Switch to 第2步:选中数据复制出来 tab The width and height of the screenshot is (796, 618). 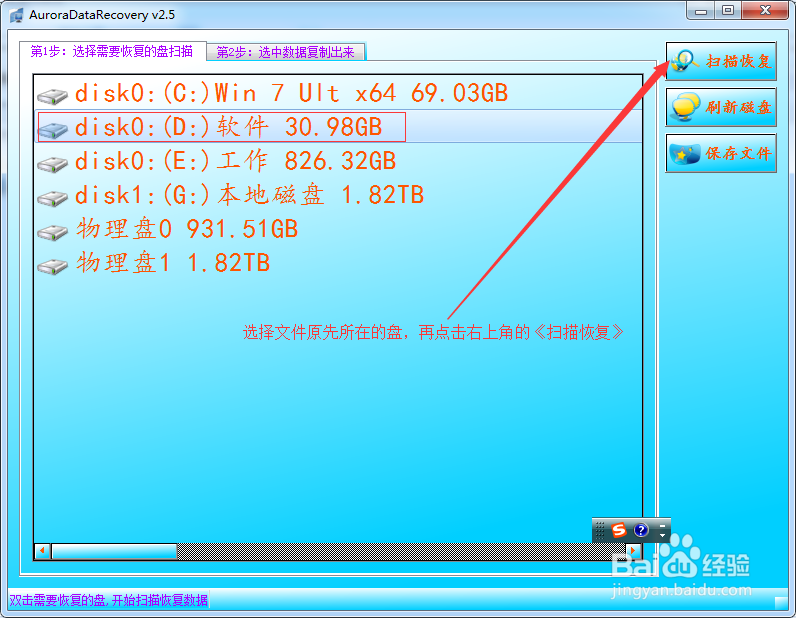(x=286, y=52)
